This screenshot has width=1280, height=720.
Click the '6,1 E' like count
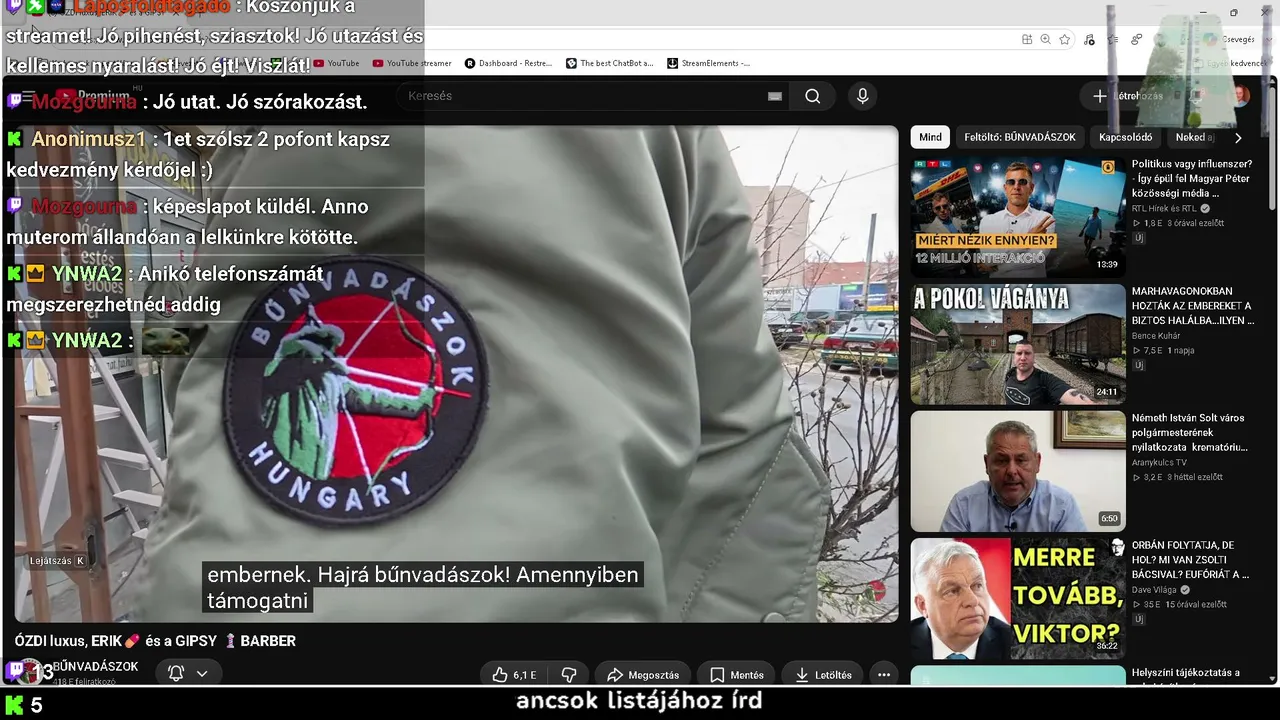(524, 675)
